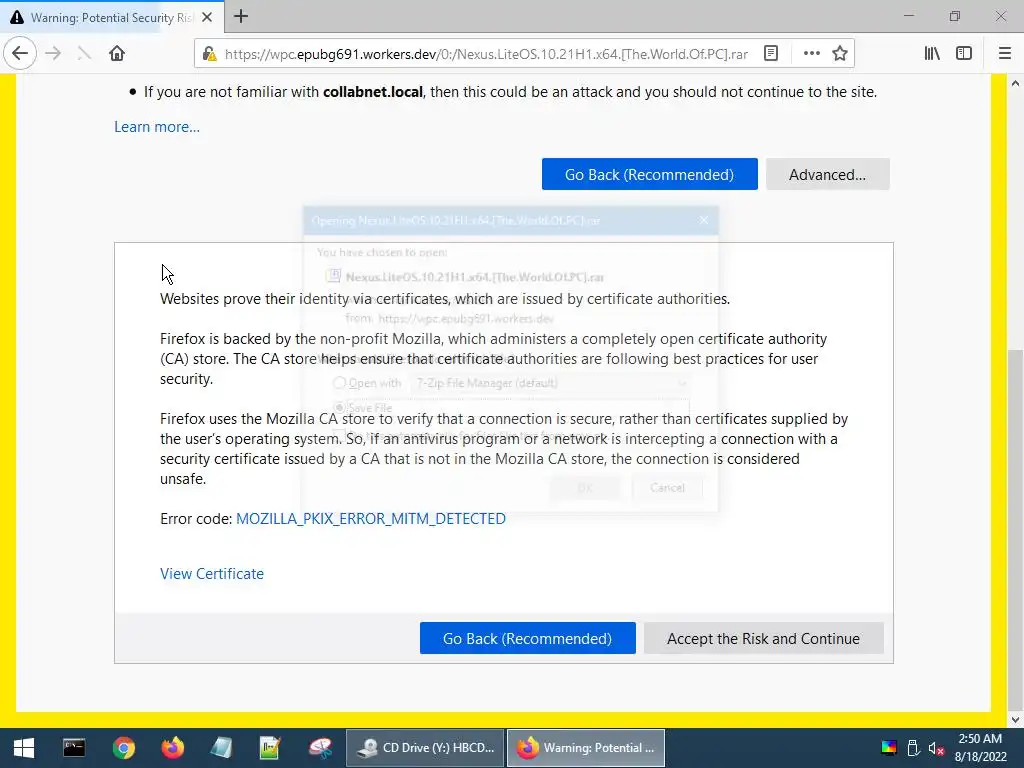Open the Firefox hamburger menu
The image size is (1024, 768).
1005,54
